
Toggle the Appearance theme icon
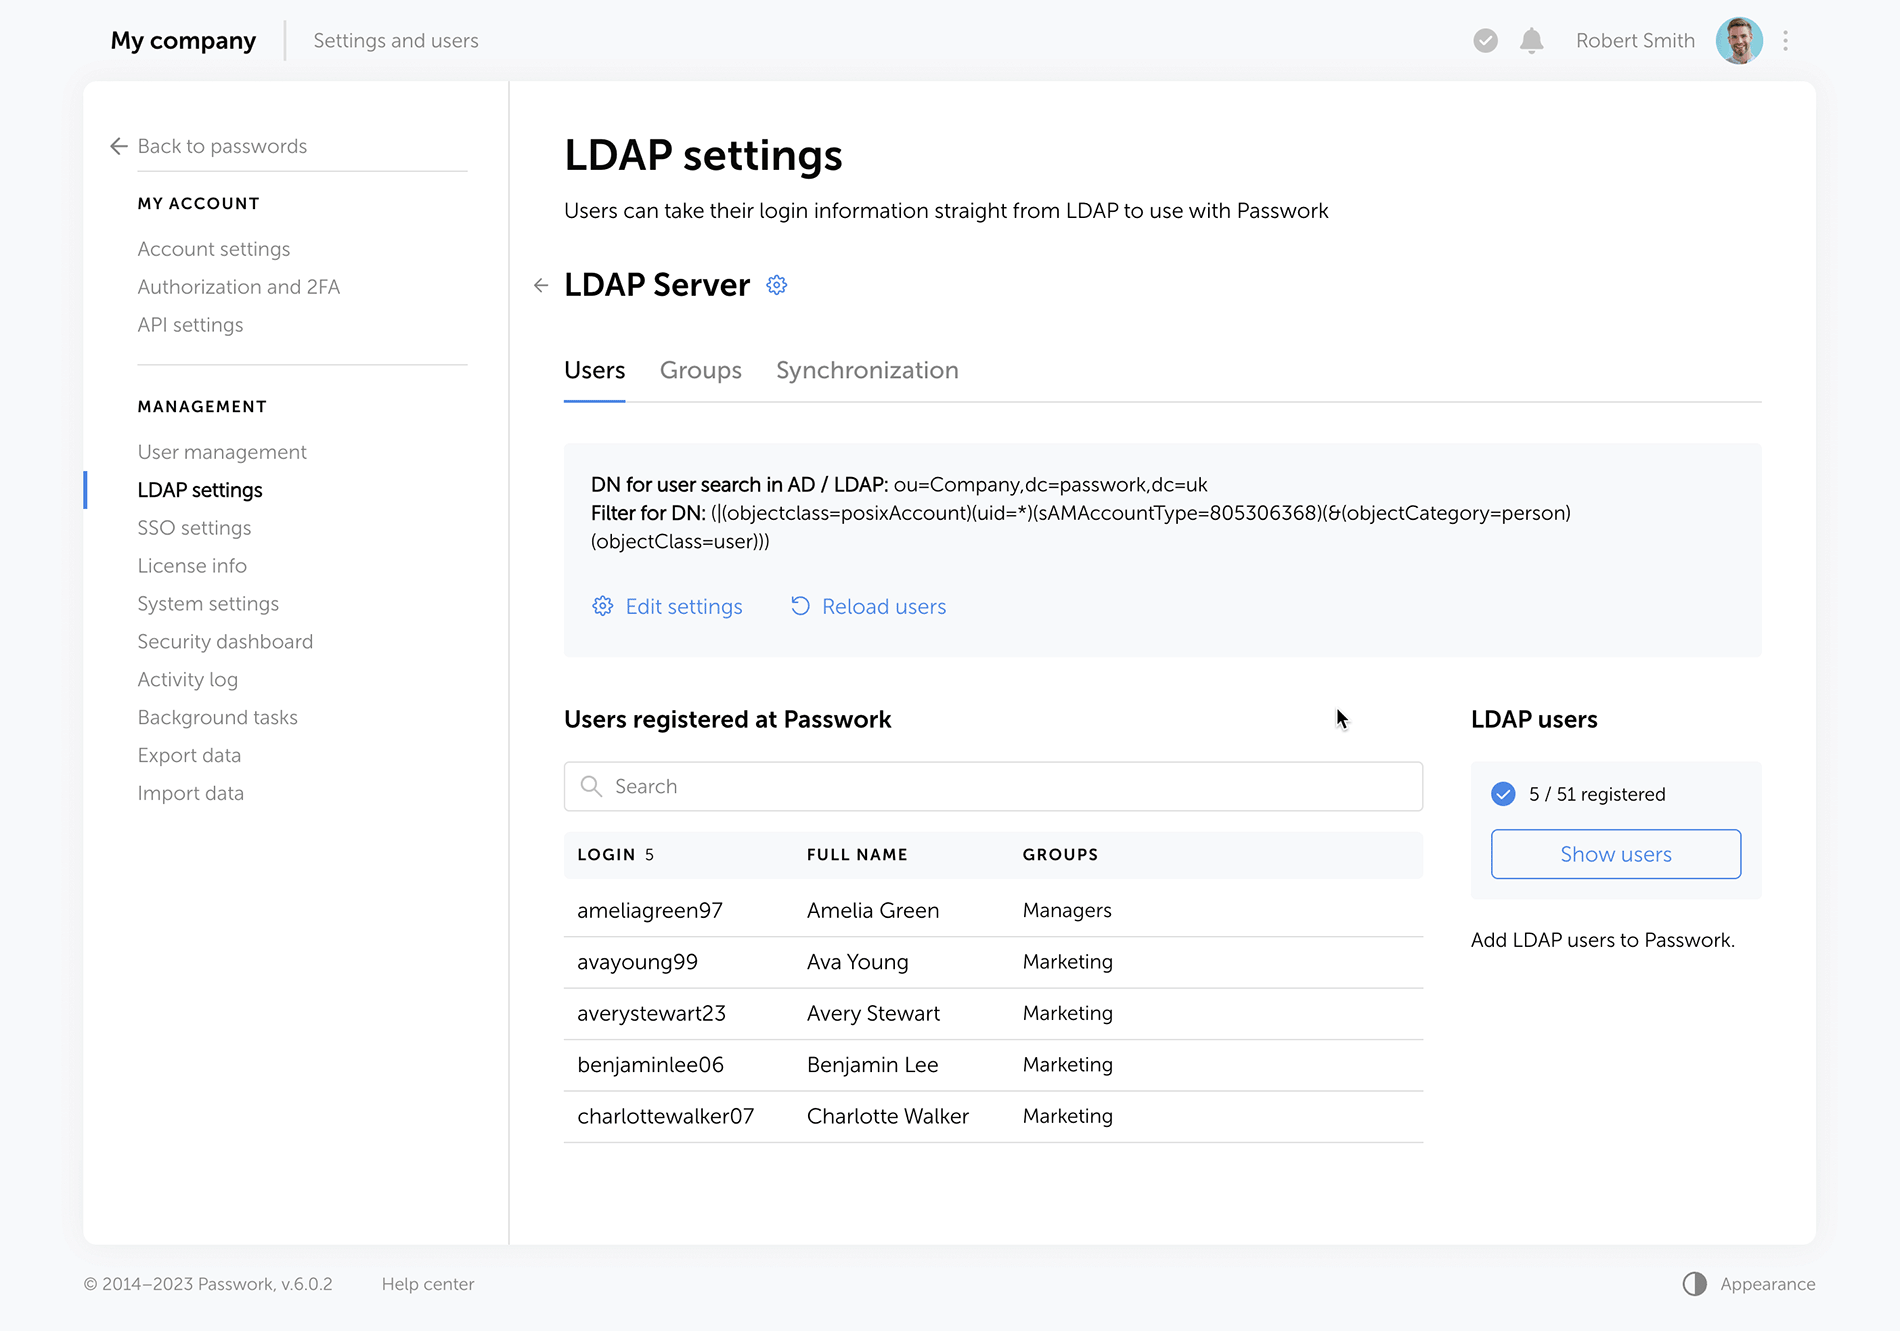(x=1694, y=1284)
